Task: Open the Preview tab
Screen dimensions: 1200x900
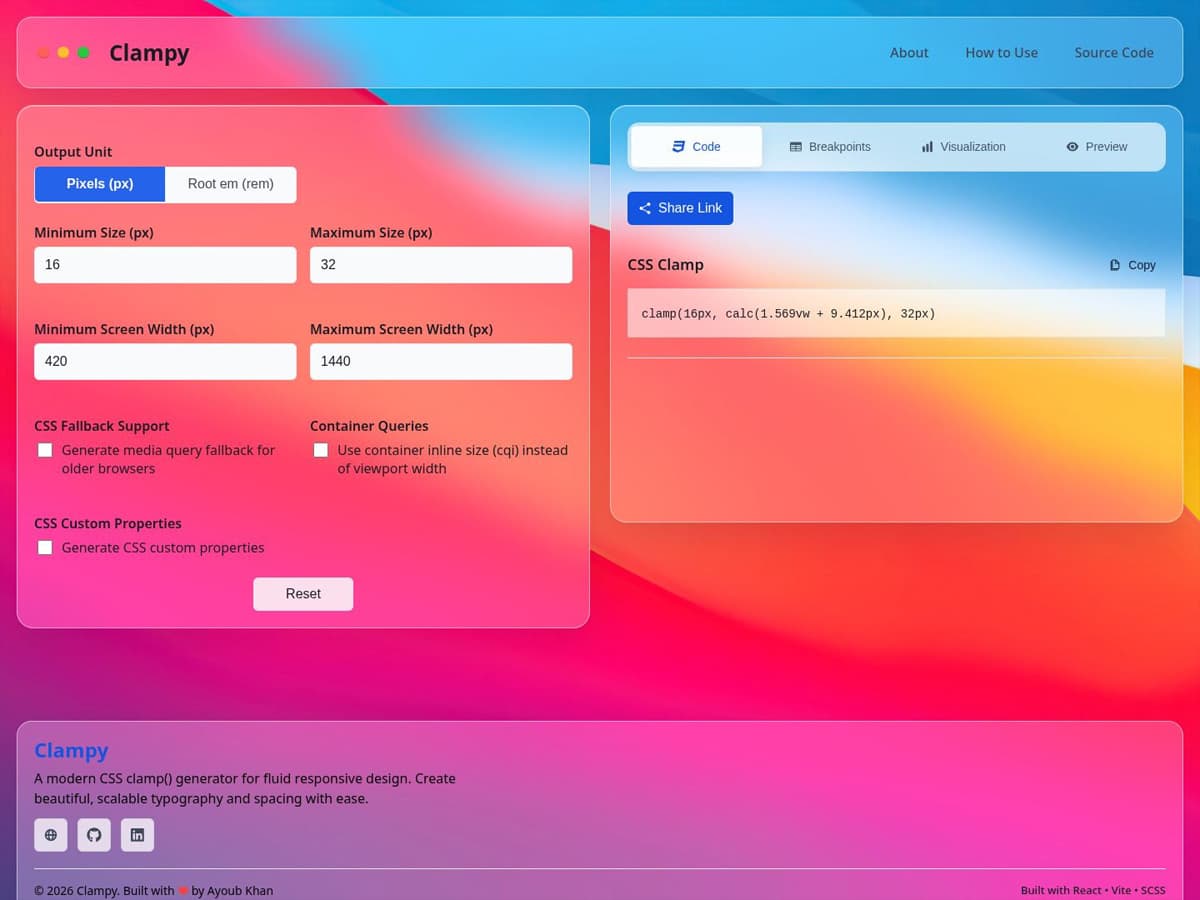Action: tap(1097, 146)
